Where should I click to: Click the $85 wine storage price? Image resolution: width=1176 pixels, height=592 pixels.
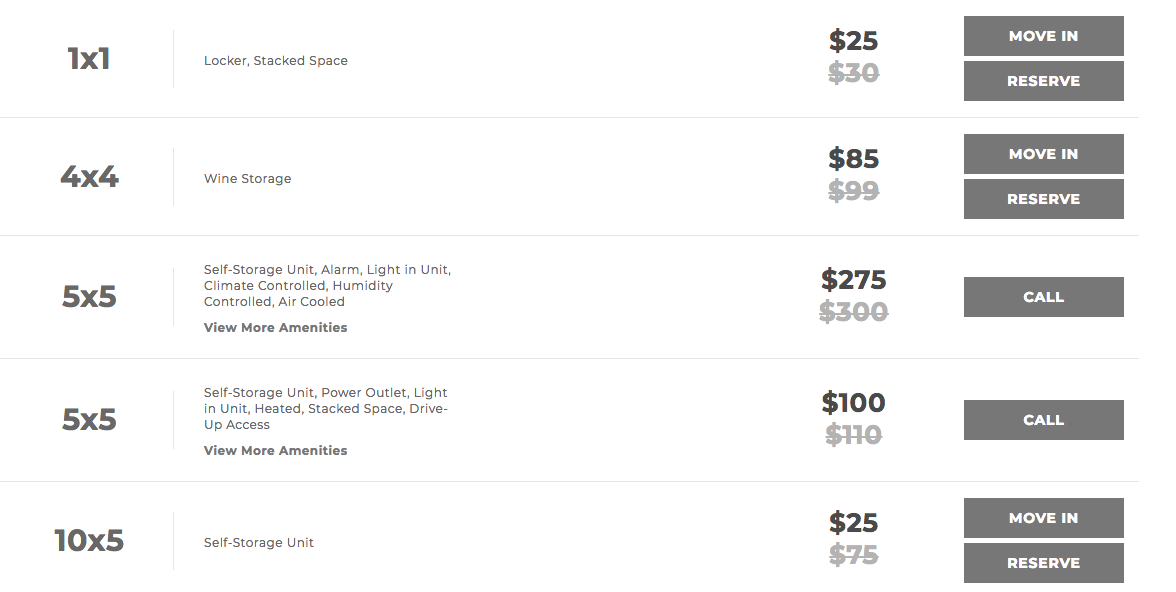point(853,159)
